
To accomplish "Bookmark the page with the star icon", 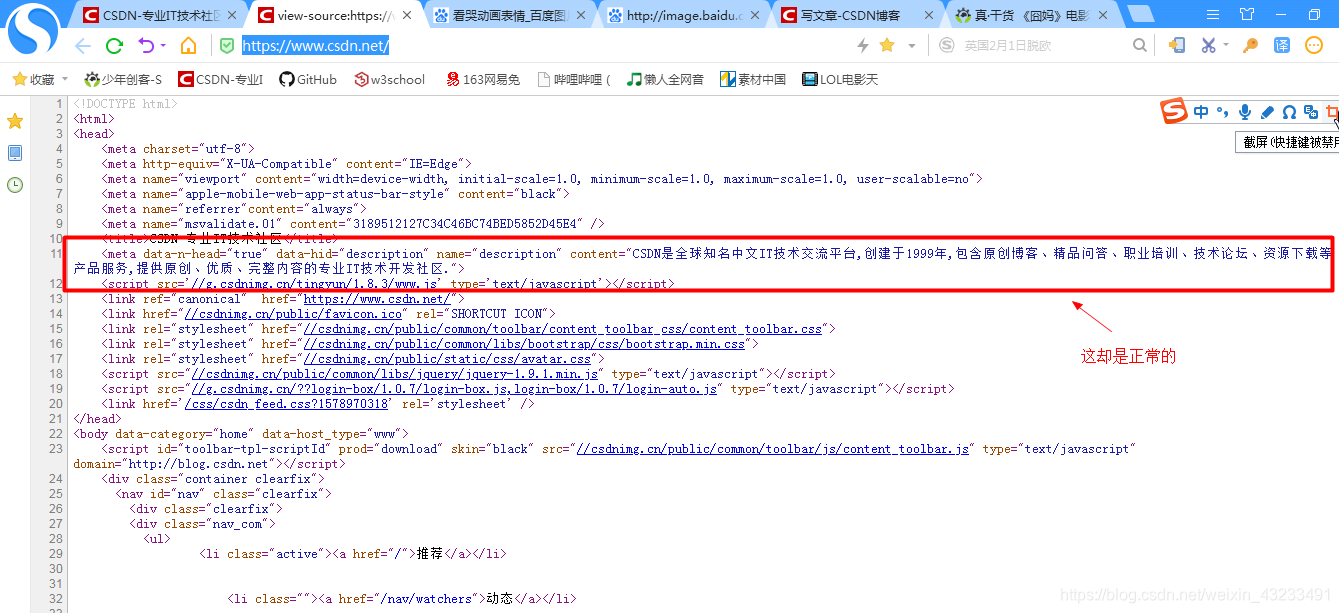I will point(887,46).
